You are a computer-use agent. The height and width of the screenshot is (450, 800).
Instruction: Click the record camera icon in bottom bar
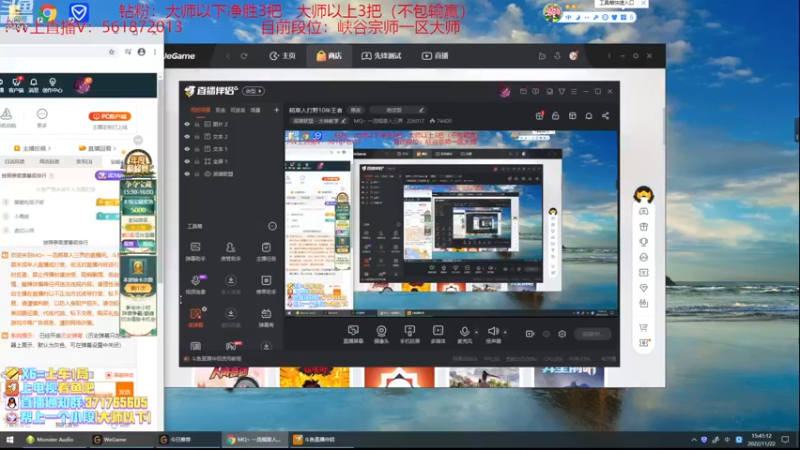(530, 334)
